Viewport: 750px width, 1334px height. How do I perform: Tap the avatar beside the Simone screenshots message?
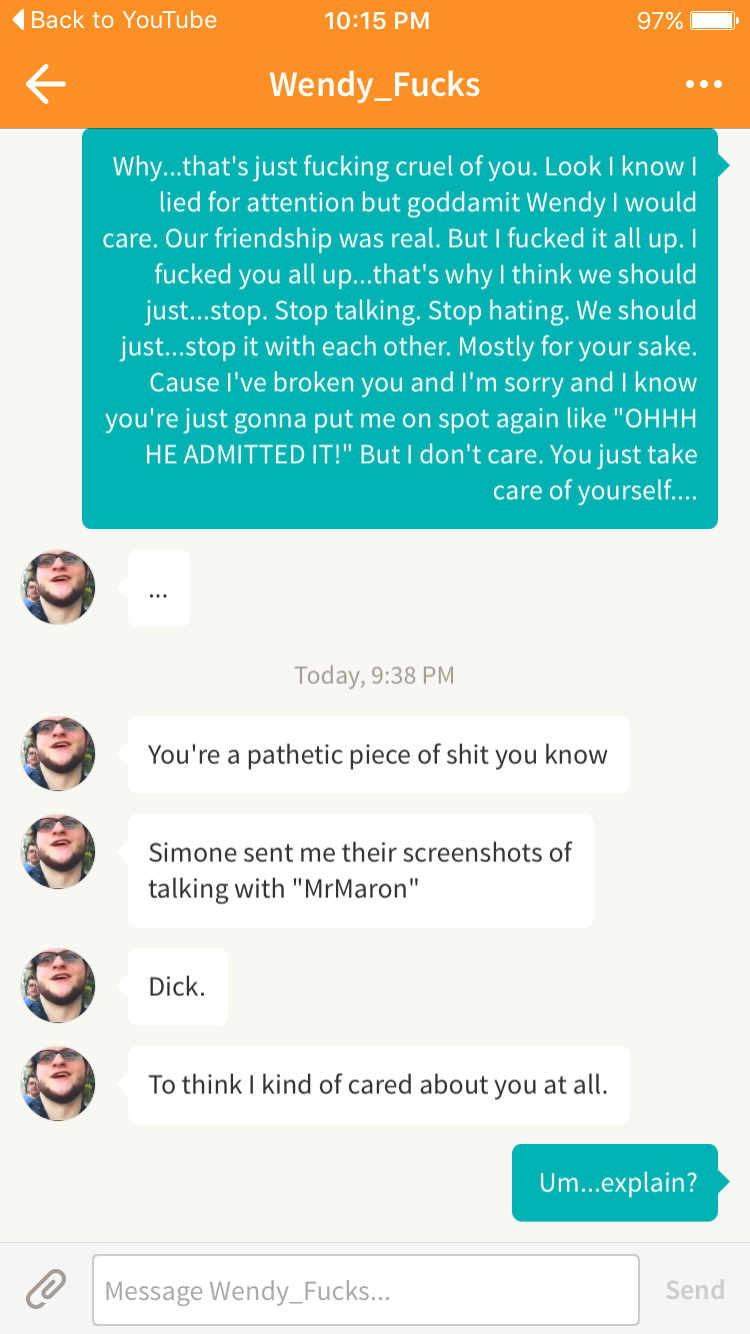[x=58, y=852]
